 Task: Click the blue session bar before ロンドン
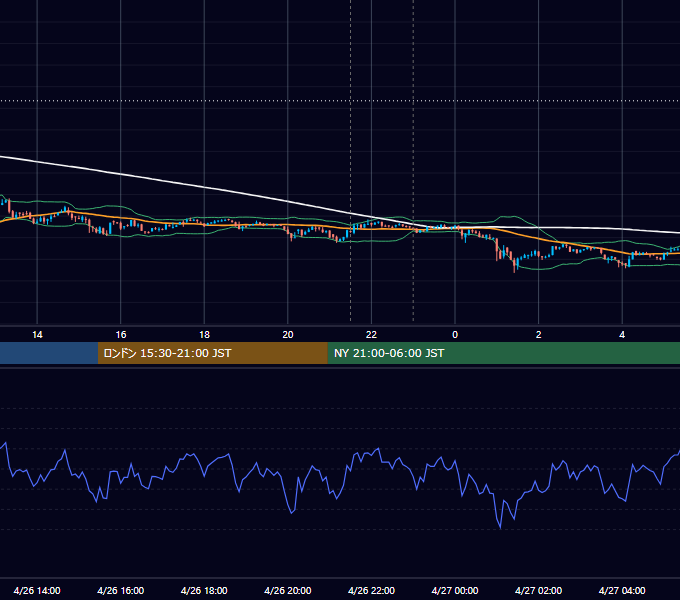click(49, 353)
